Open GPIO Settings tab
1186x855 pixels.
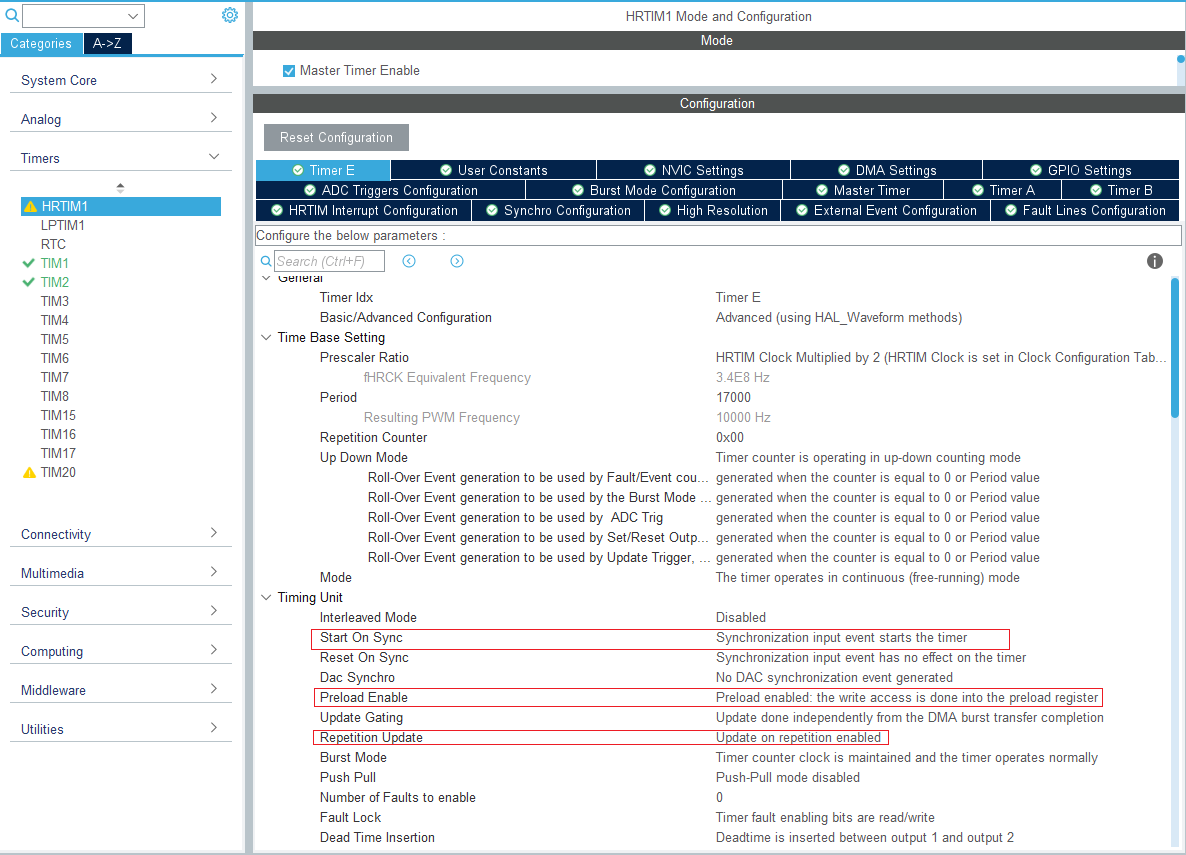[1081, 170]
